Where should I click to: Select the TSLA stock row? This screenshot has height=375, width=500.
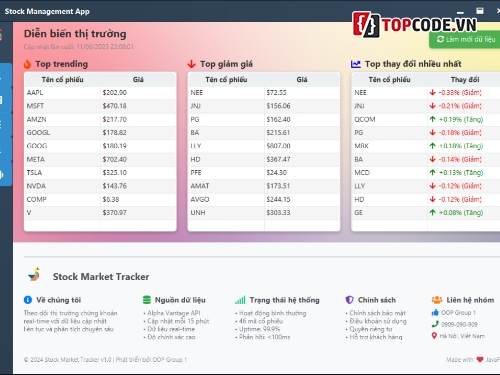coord(100,173)
